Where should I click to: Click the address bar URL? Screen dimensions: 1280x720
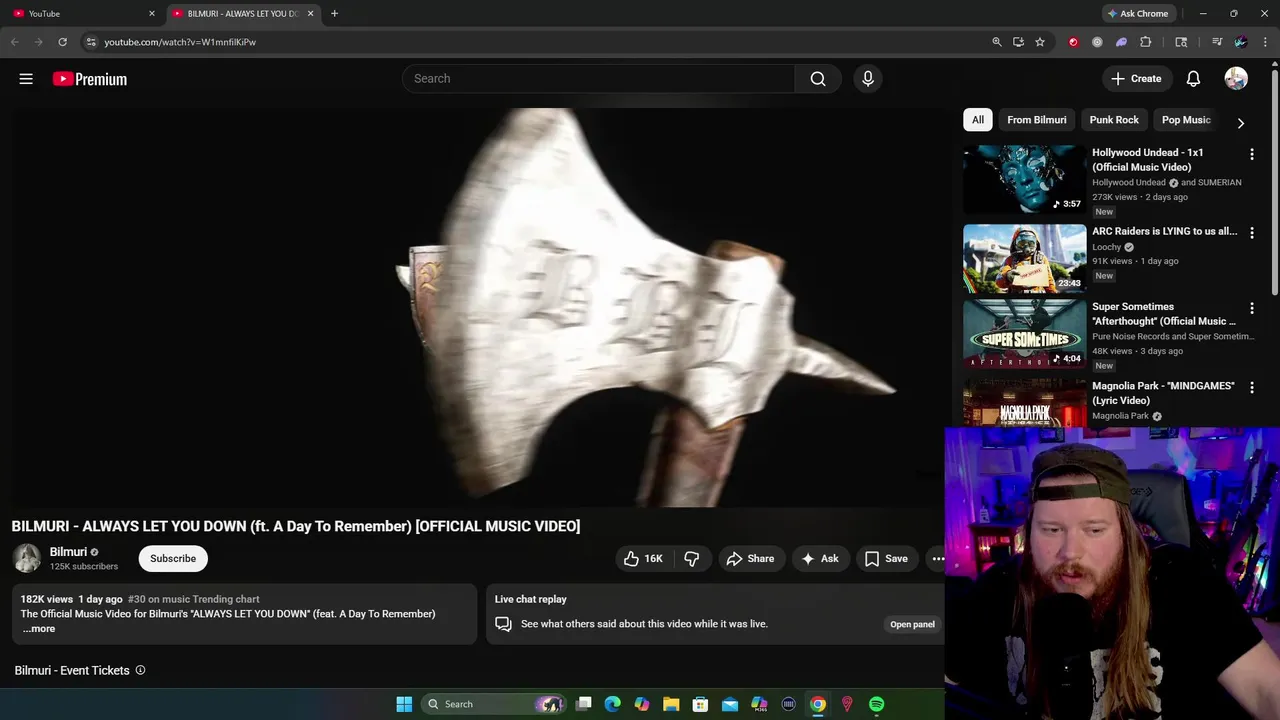click(180, 42)
